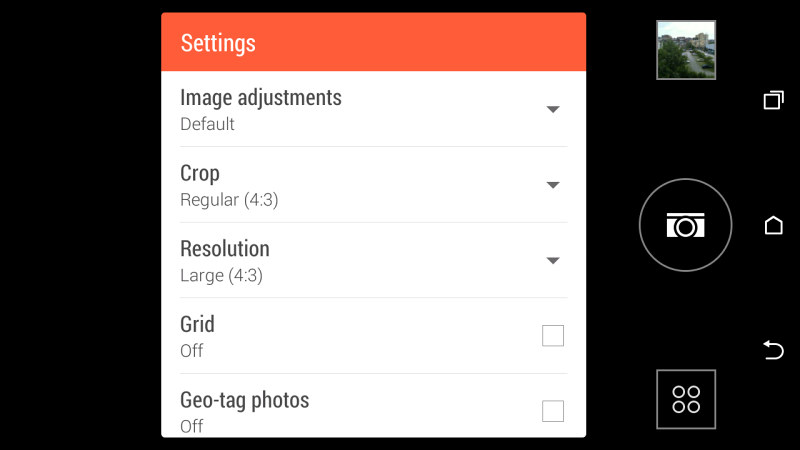The image size is (800, 450).
Task: Expand the Resolution dropdown arrow
Action: click(x=553, y=260)
